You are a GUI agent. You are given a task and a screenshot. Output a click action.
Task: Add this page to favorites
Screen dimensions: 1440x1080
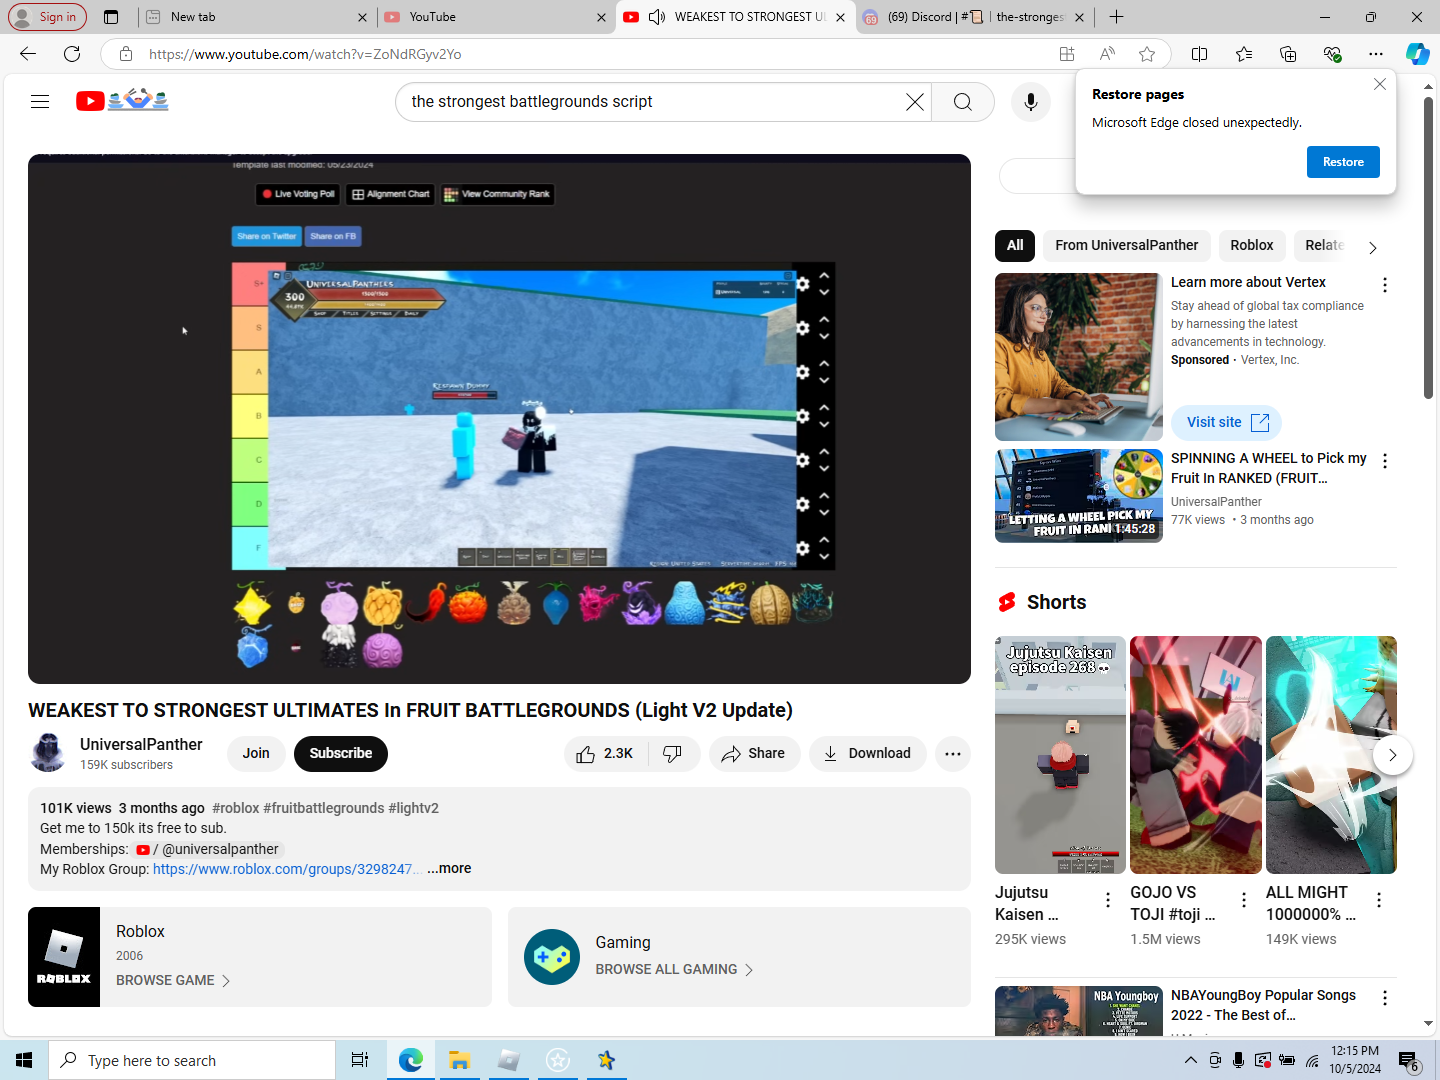tap(1147, 54)
